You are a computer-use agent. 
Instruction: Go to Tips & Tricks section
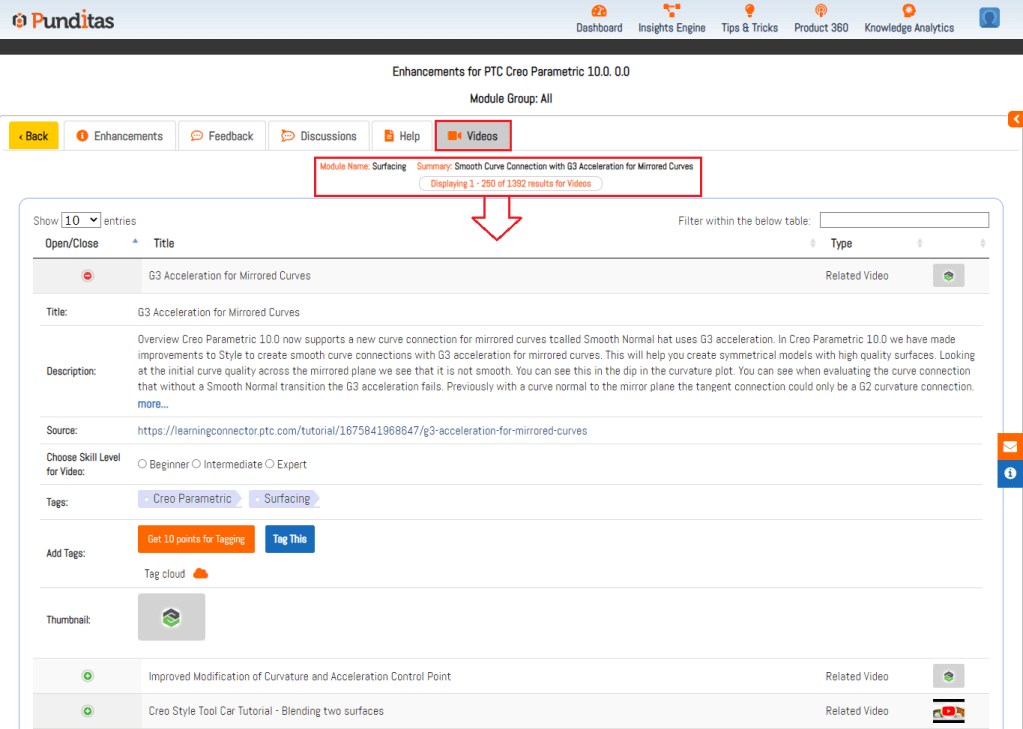[749, 18]
